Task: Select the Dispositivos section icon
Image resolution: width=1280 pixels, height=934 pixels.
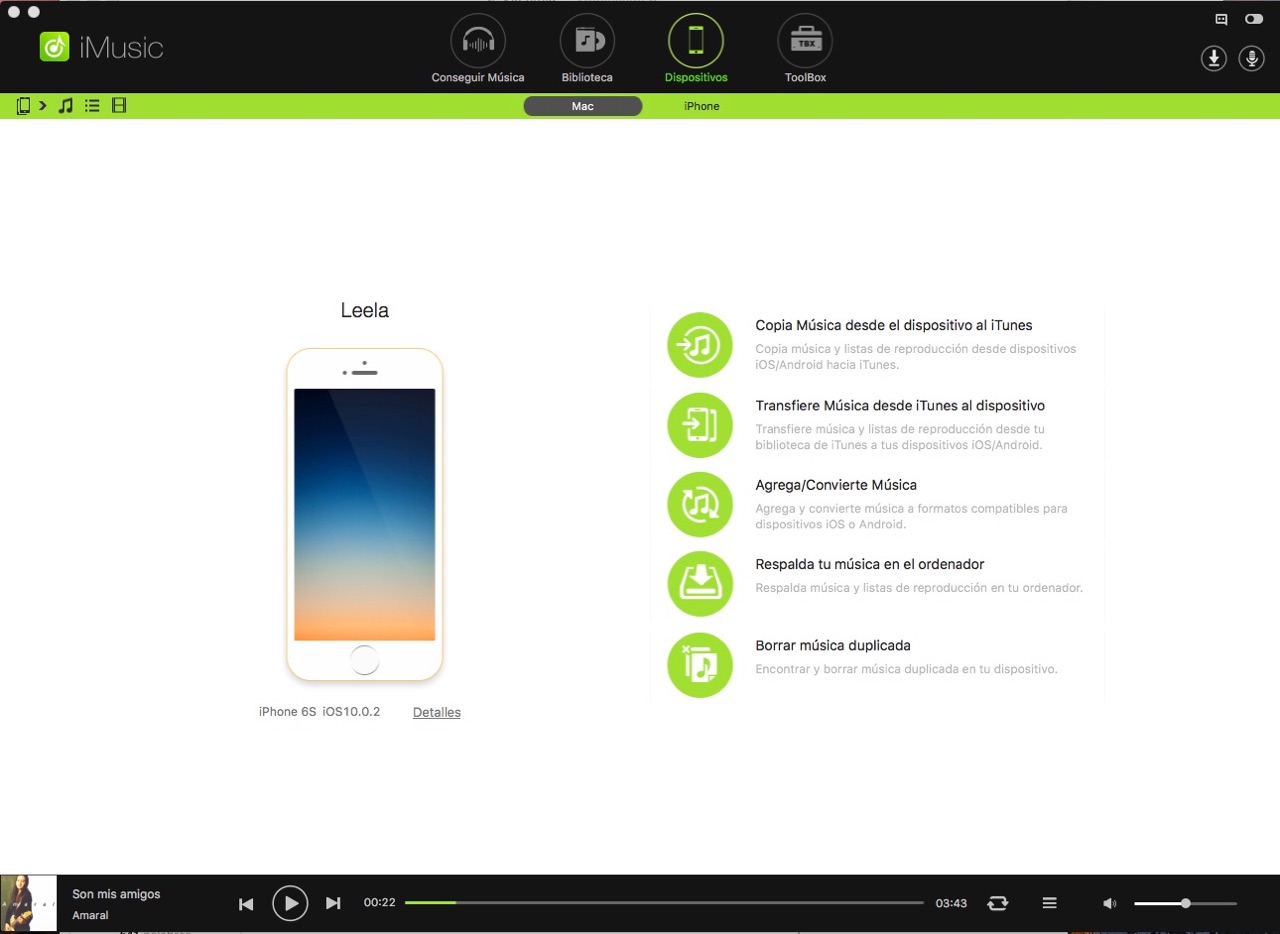Action: (x=696, y=41)
